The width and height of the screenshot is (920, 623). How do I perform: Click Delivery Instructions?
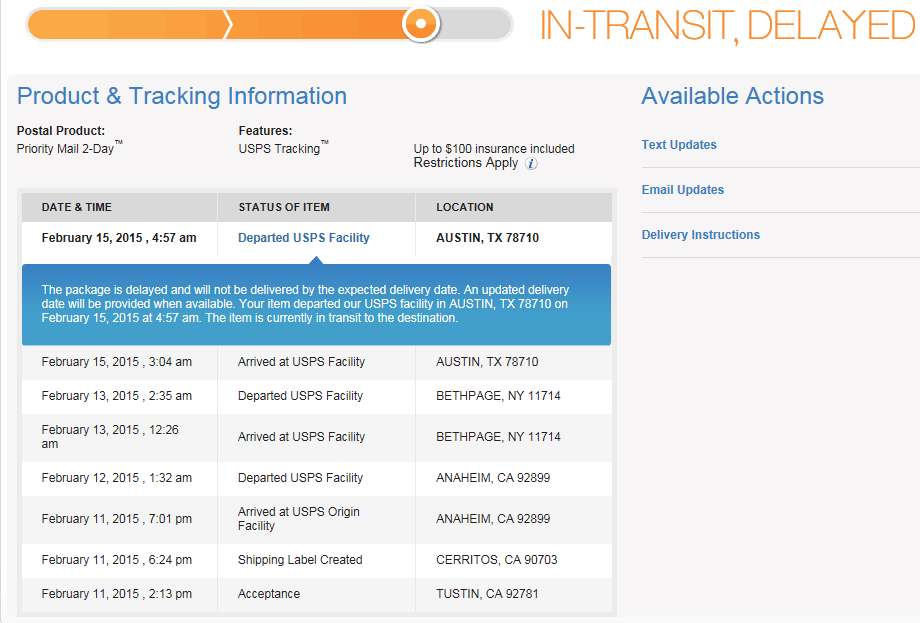pyautogui.click(x=702, y=234)
